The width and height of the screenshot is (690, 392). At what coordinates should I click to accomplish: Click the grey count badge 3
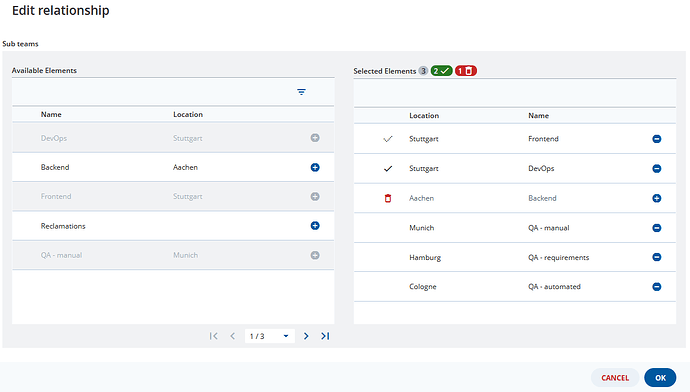(x=423, y=71)
